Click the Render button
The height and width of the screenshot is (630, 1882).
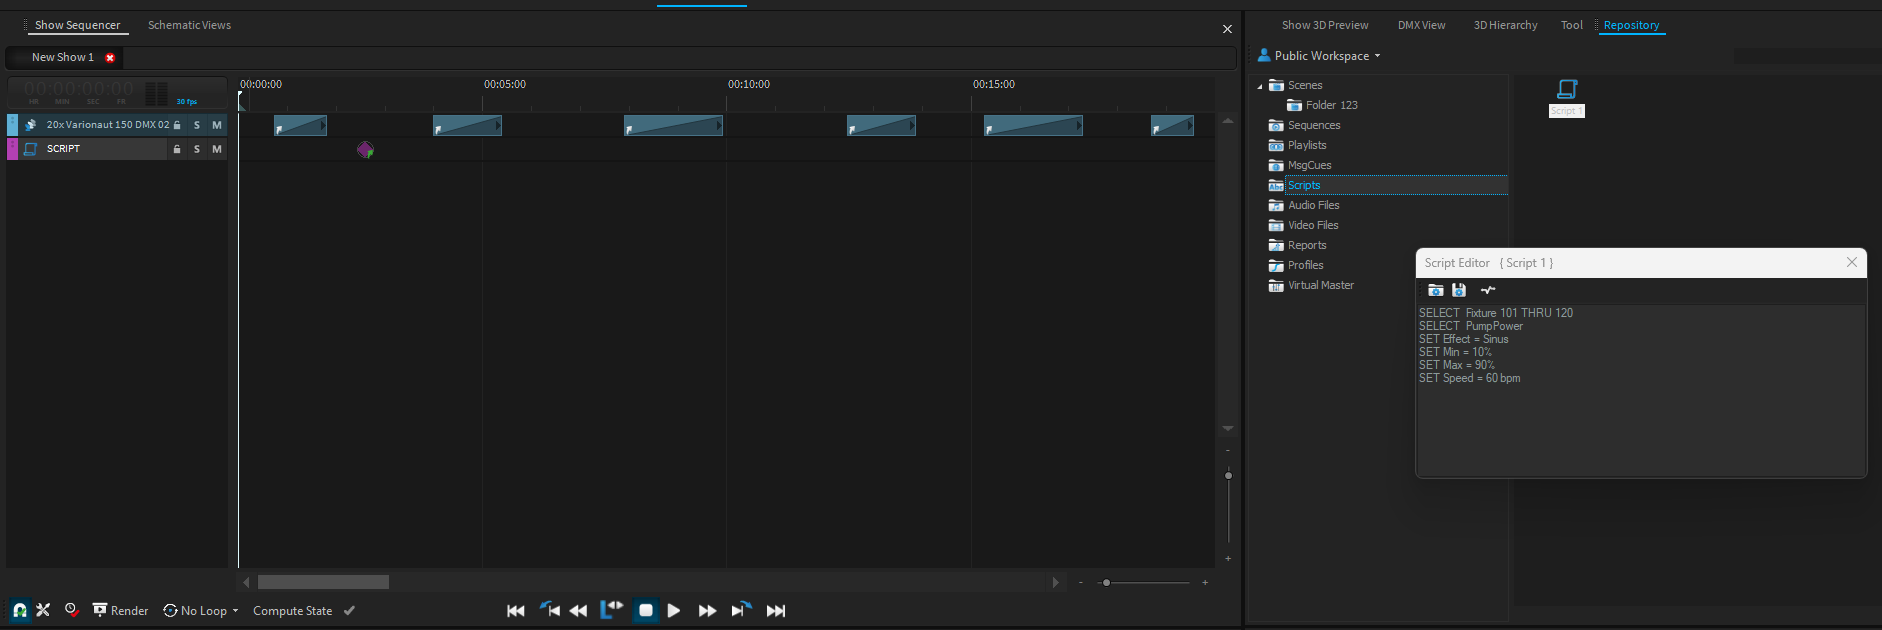(120, 611)
